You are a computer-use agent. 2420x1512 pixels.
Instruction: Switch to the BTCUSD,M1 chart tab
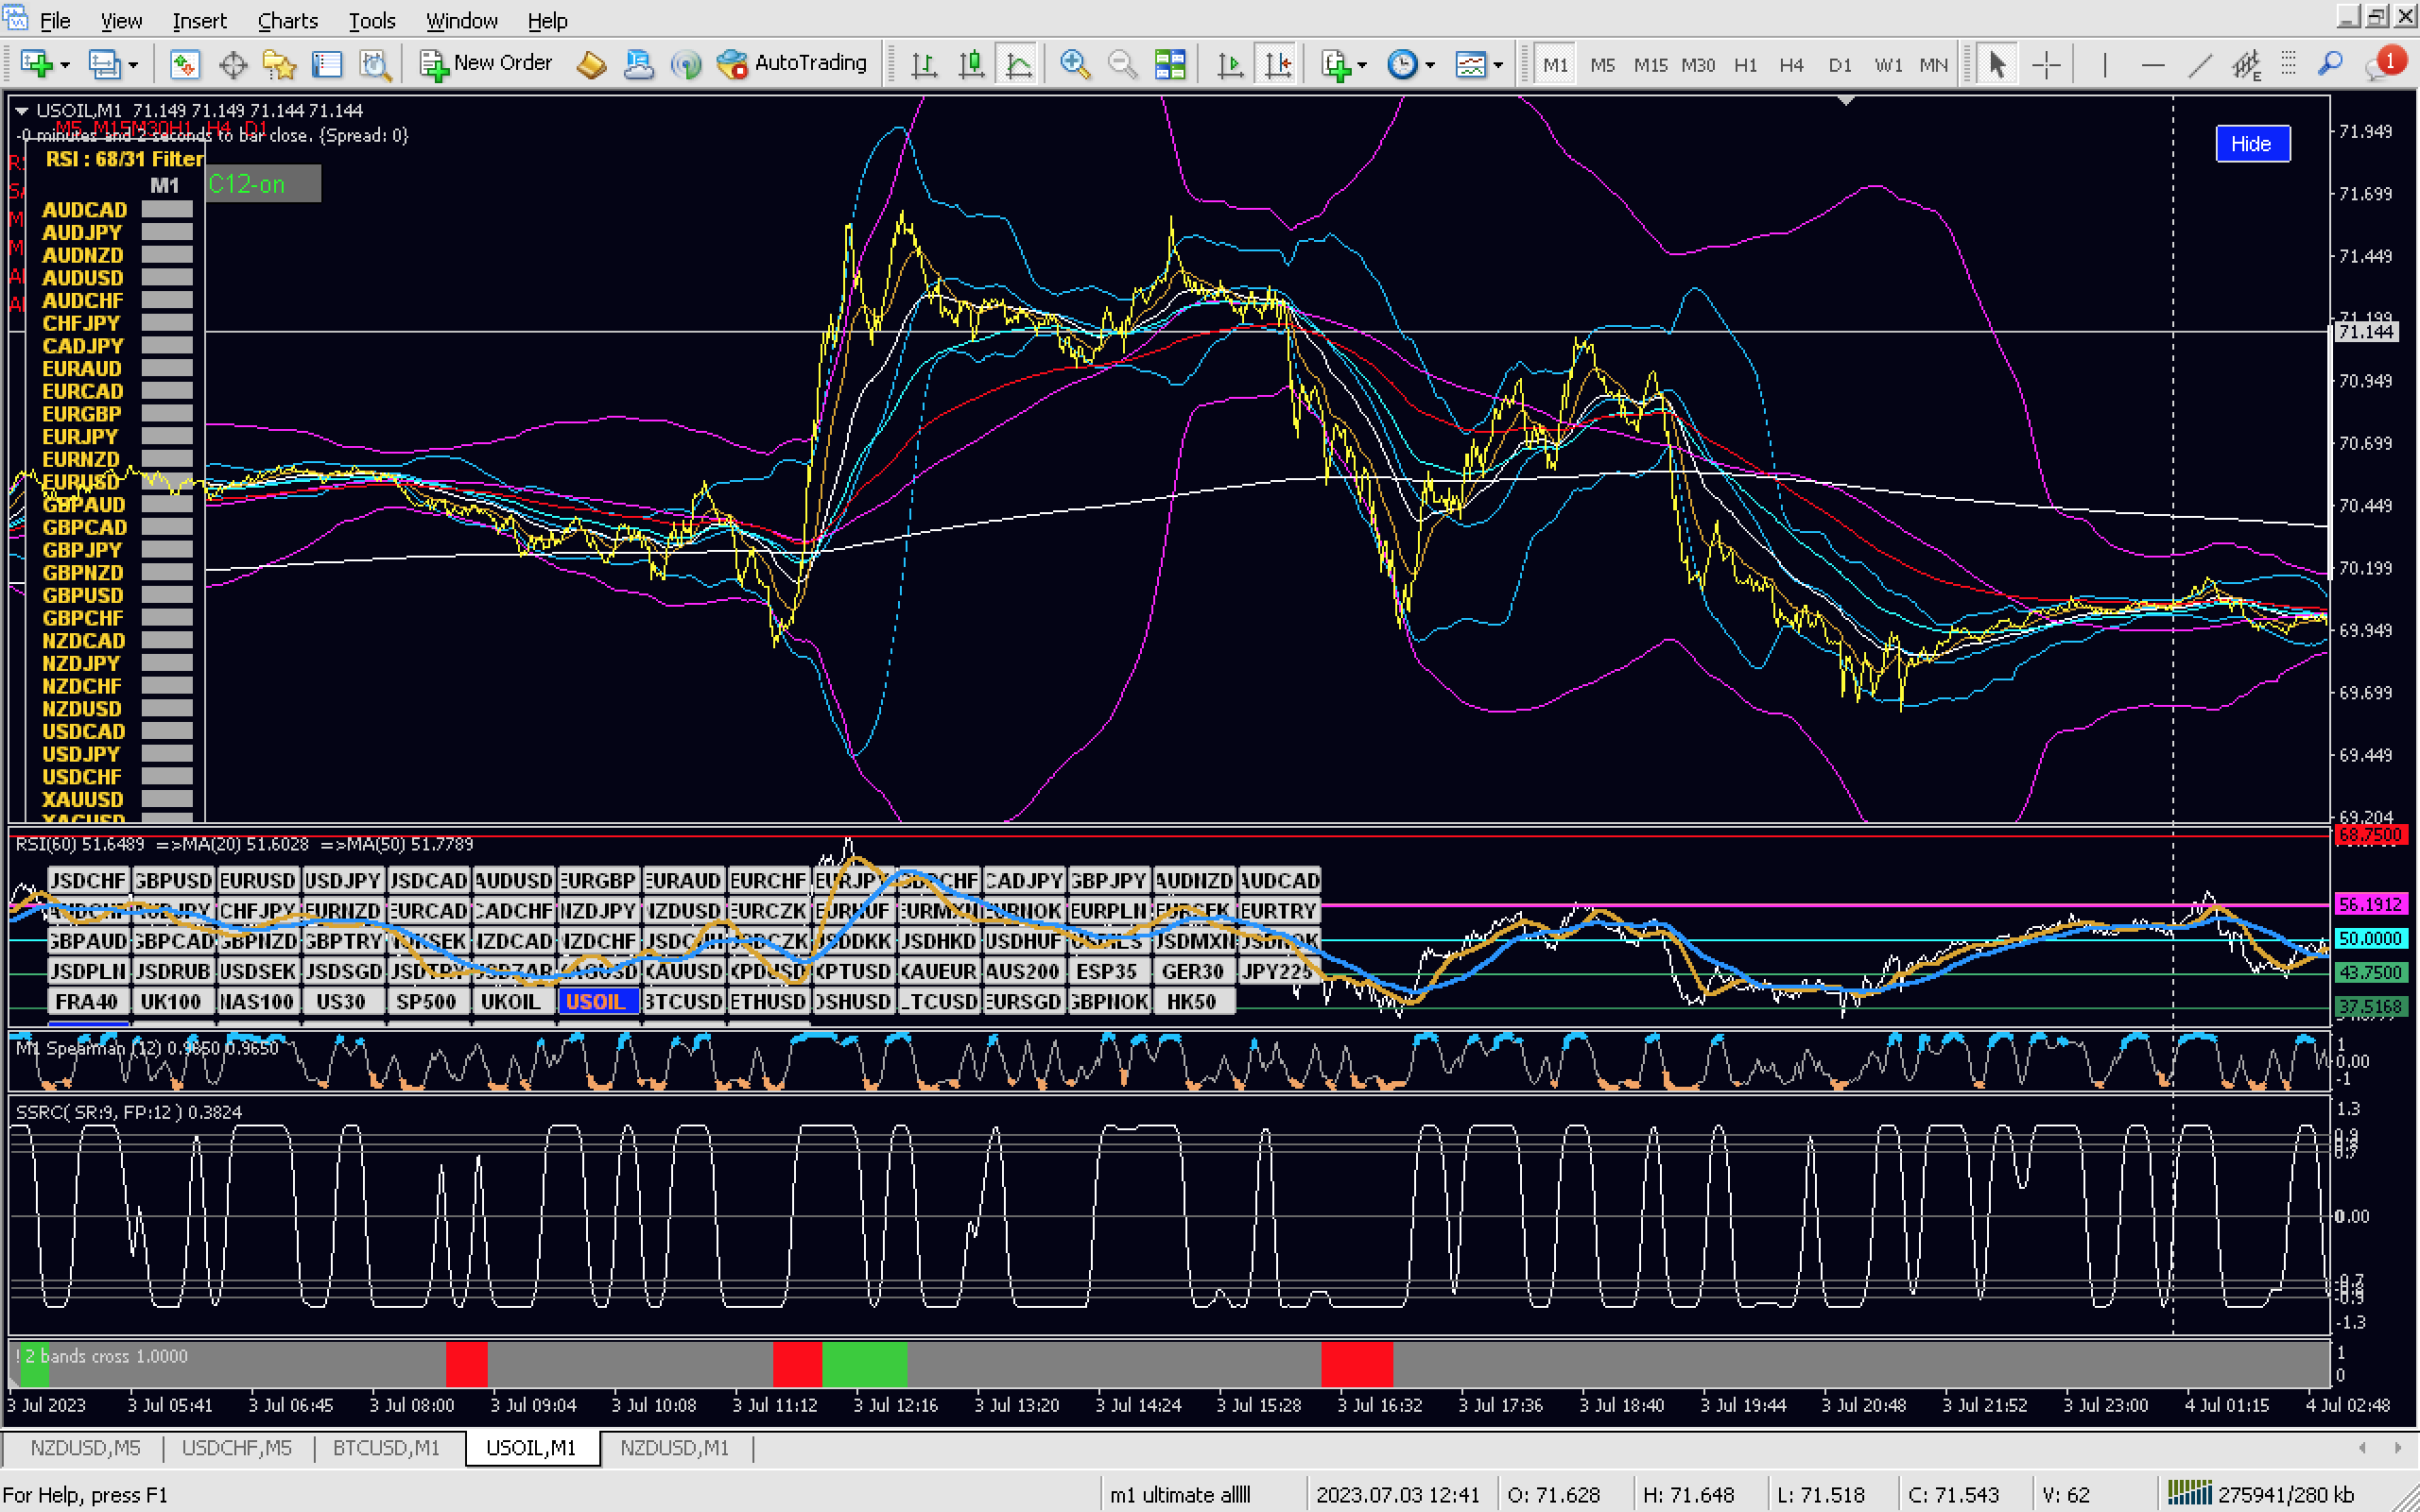pos(386,1447)
